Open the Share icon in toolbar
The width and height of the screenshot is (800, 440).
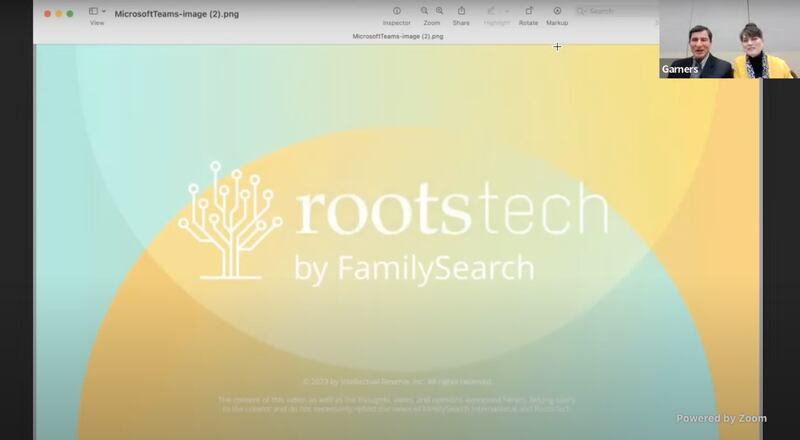coord(461,11)
